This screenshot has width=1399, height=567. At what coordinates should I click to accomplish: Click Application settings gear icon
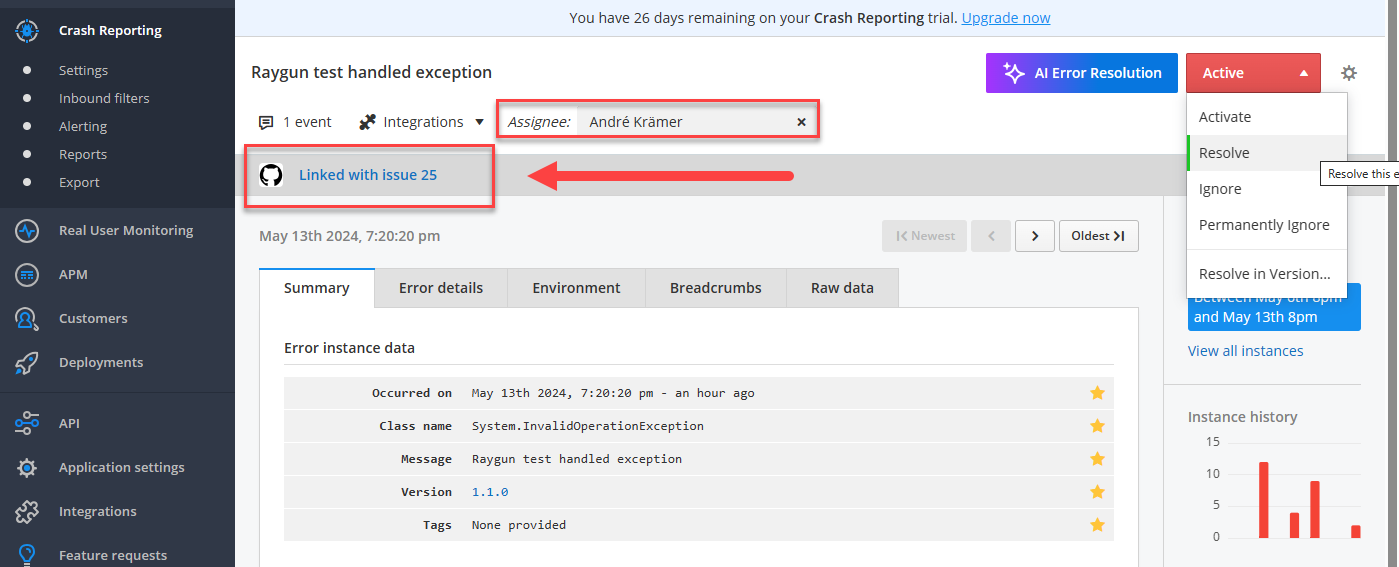point(27,467)
